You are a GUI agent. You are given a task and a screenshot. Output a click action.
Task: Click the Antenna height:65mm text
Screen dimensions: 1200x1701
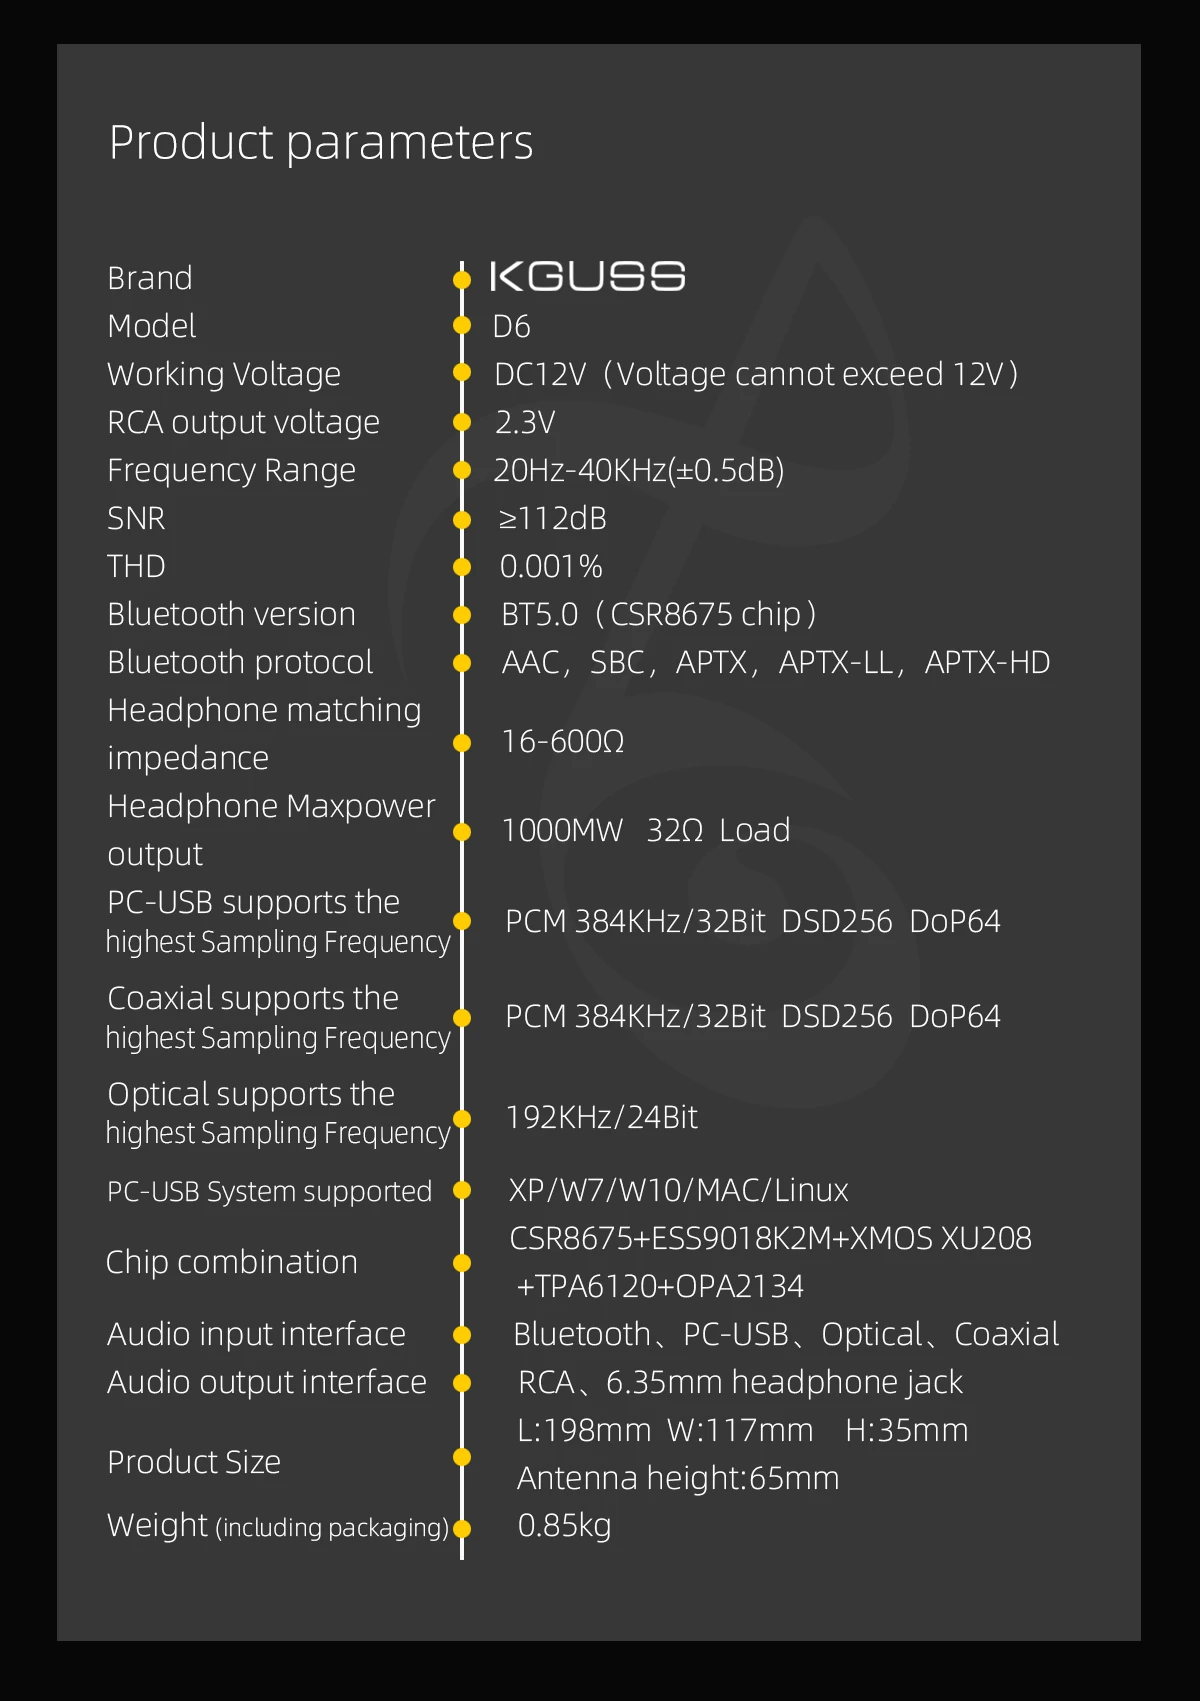click(678, 1478)
